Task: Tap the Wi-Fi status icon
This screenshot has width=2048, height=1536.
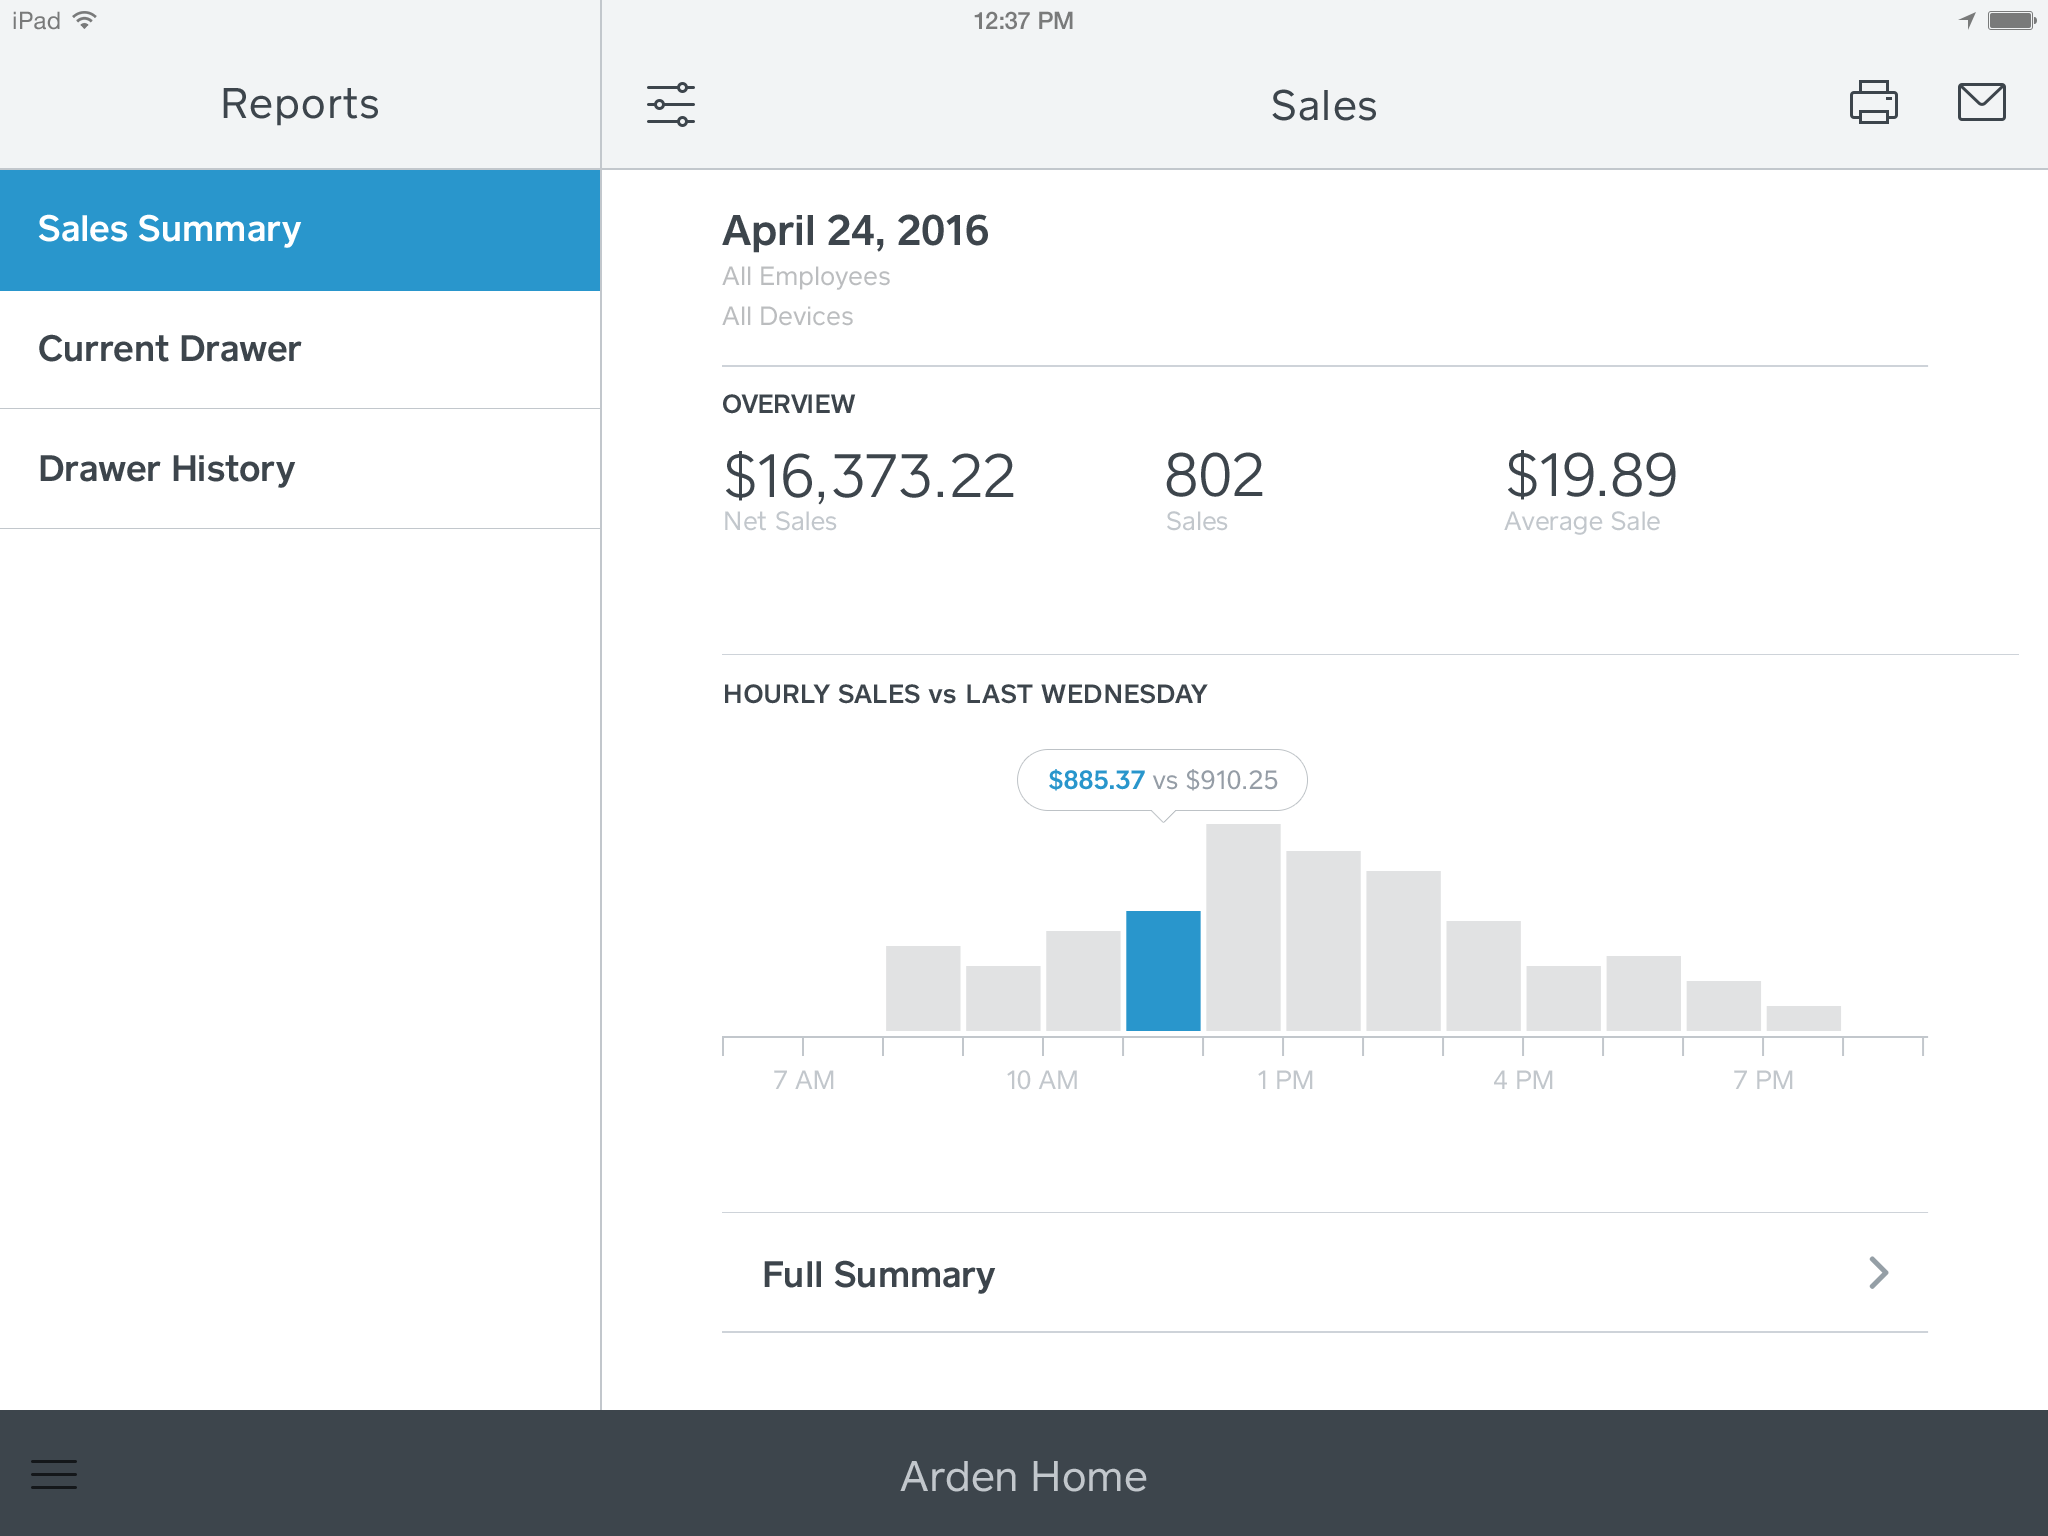Action: (x=86, y=20)
